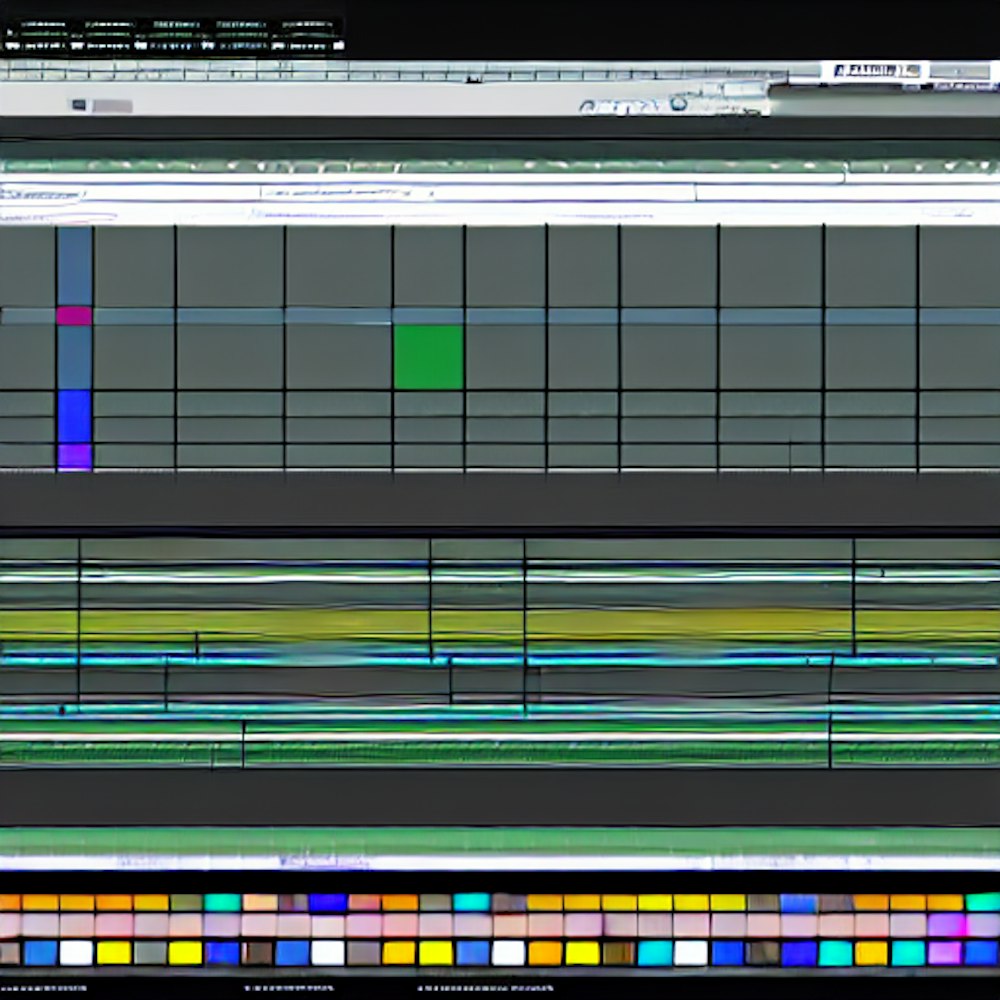Screen dimensions: 1000x1000
Task: Click the green ruler strip above the grid
Action: click(x=500, y=166)
